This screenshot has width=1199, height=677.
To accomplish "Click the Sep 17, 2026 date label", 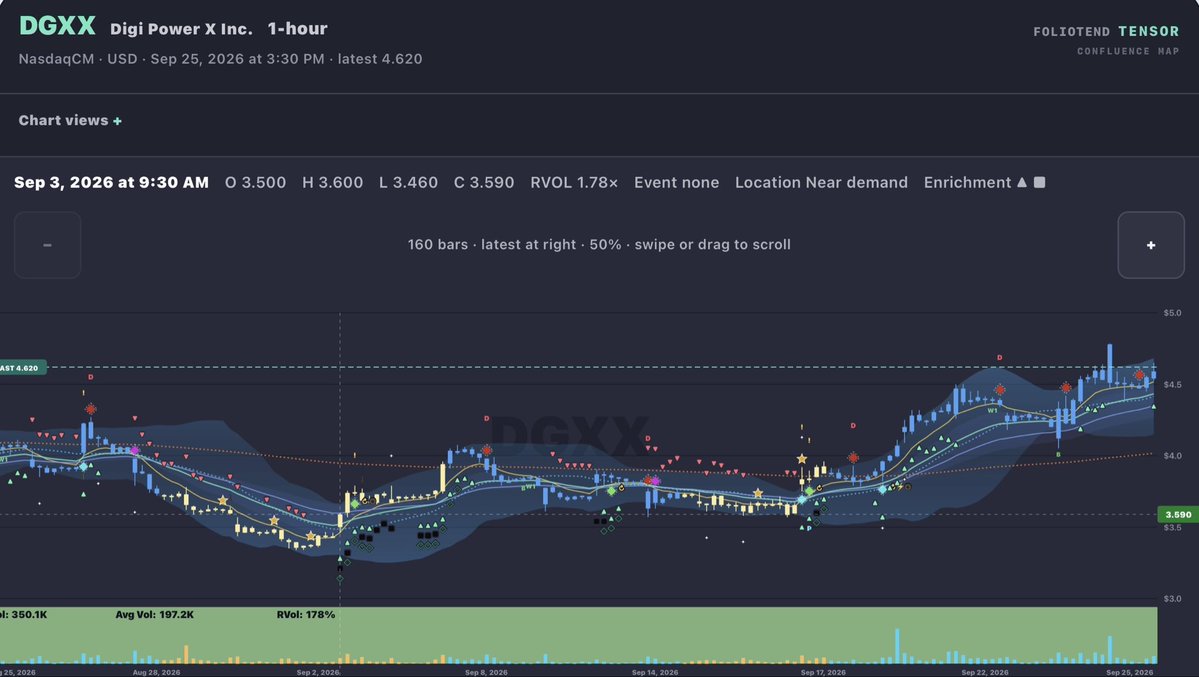I will tap(824, 672).
